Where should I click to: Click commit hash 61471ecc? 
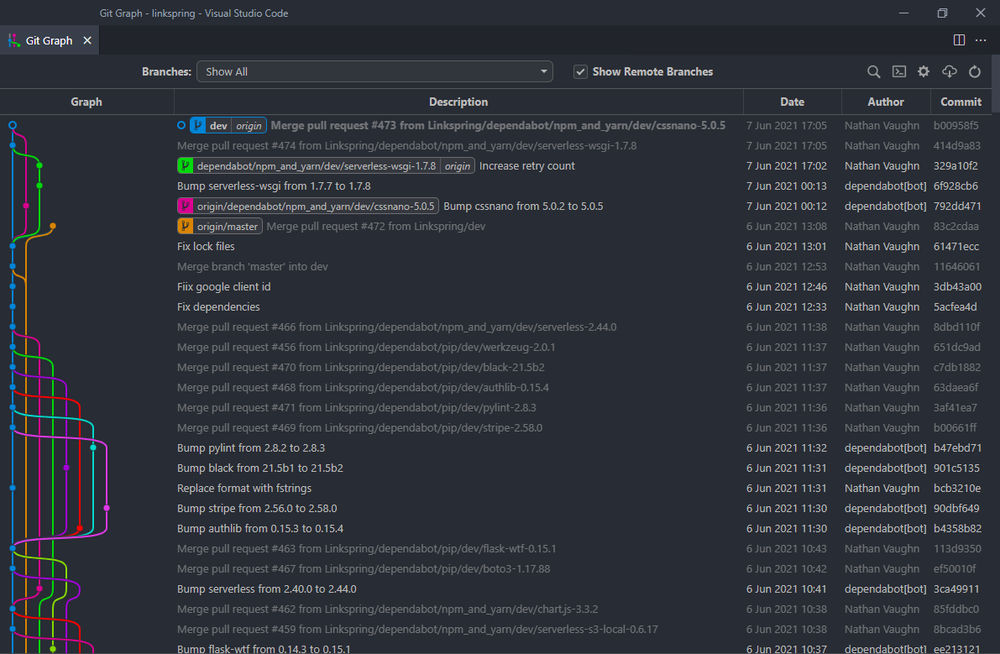click(x=956, y=246)
